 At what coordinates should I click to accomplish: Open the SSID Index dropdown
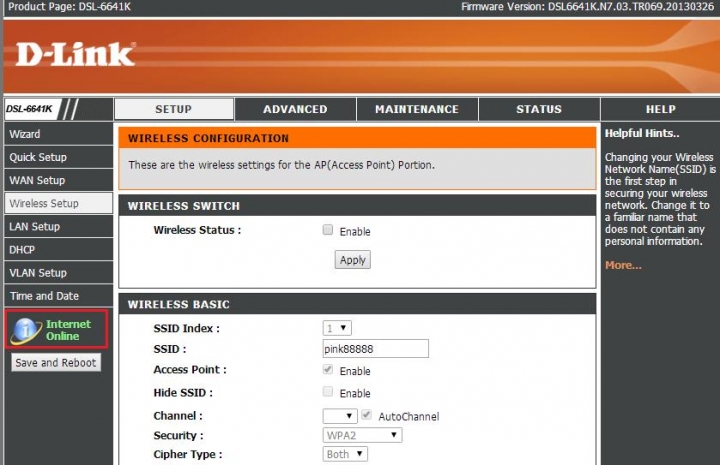(337, 328)
